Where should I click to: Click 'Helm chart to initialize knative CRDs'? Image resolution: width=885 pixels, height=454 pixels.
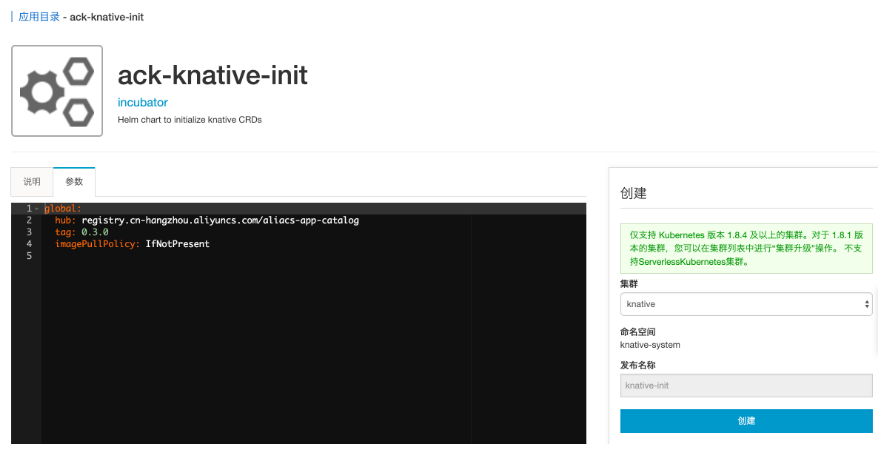tap(190, 120)
